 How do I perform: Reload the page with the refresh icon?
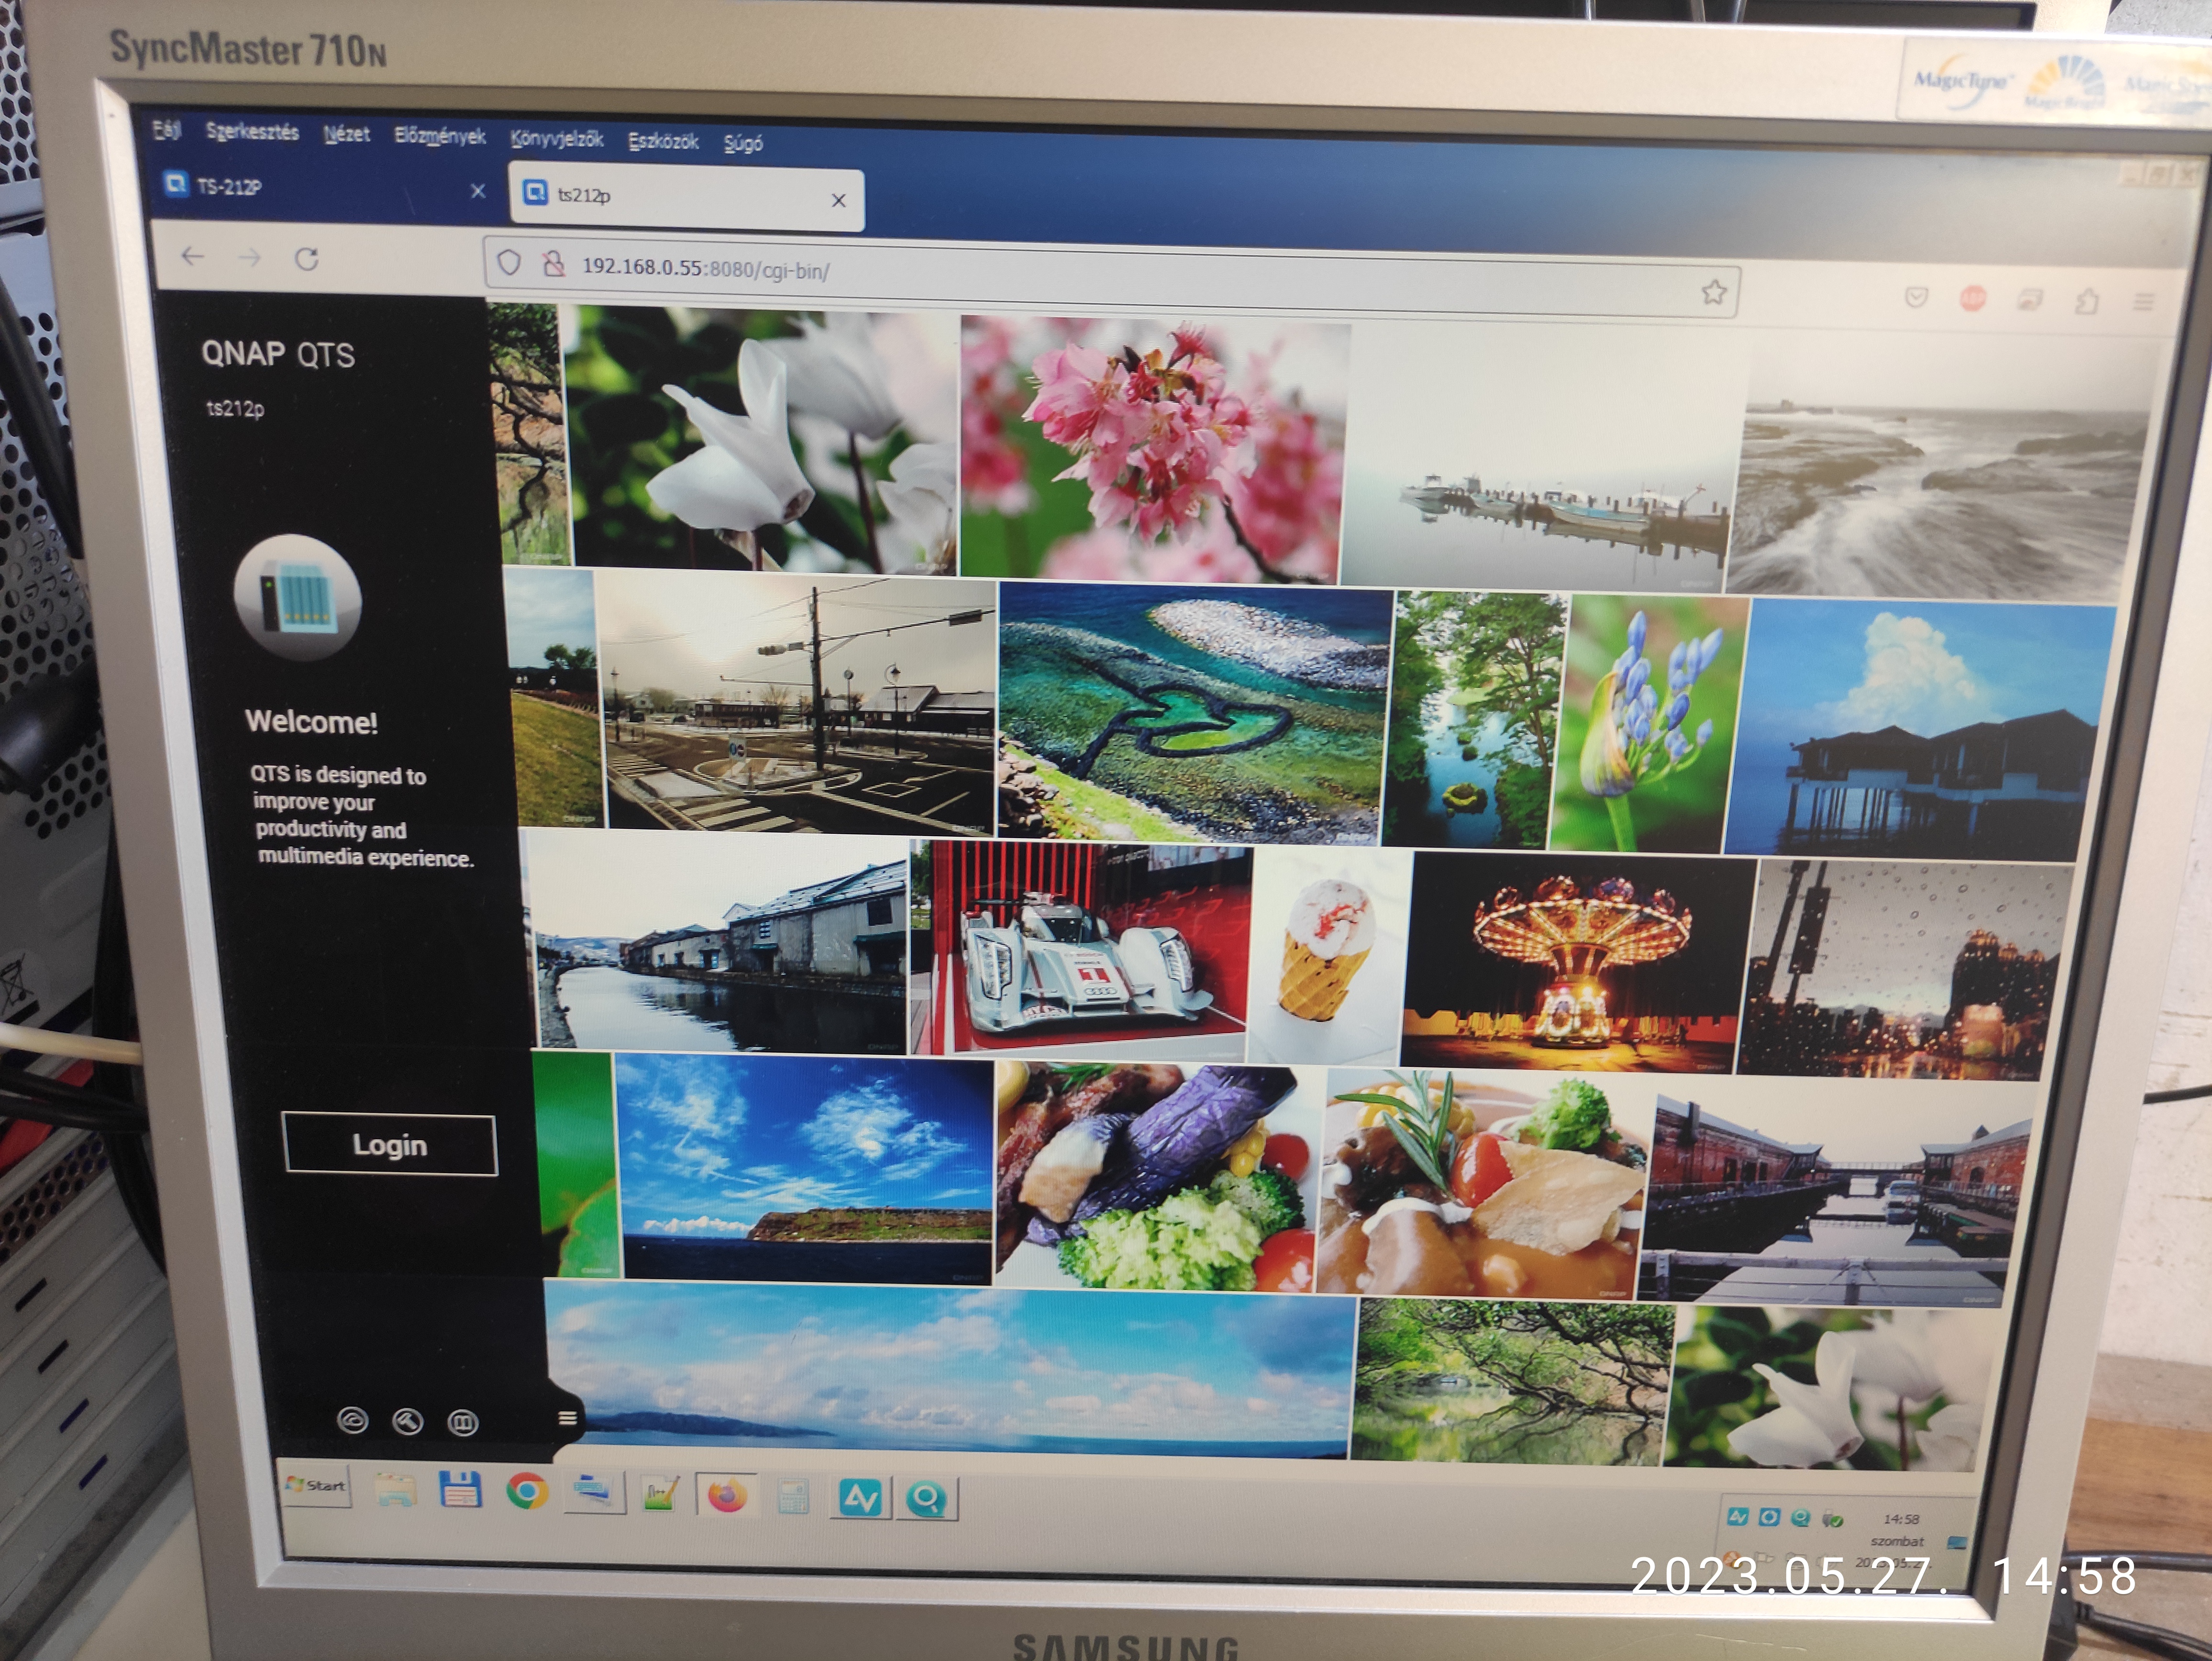307,259
